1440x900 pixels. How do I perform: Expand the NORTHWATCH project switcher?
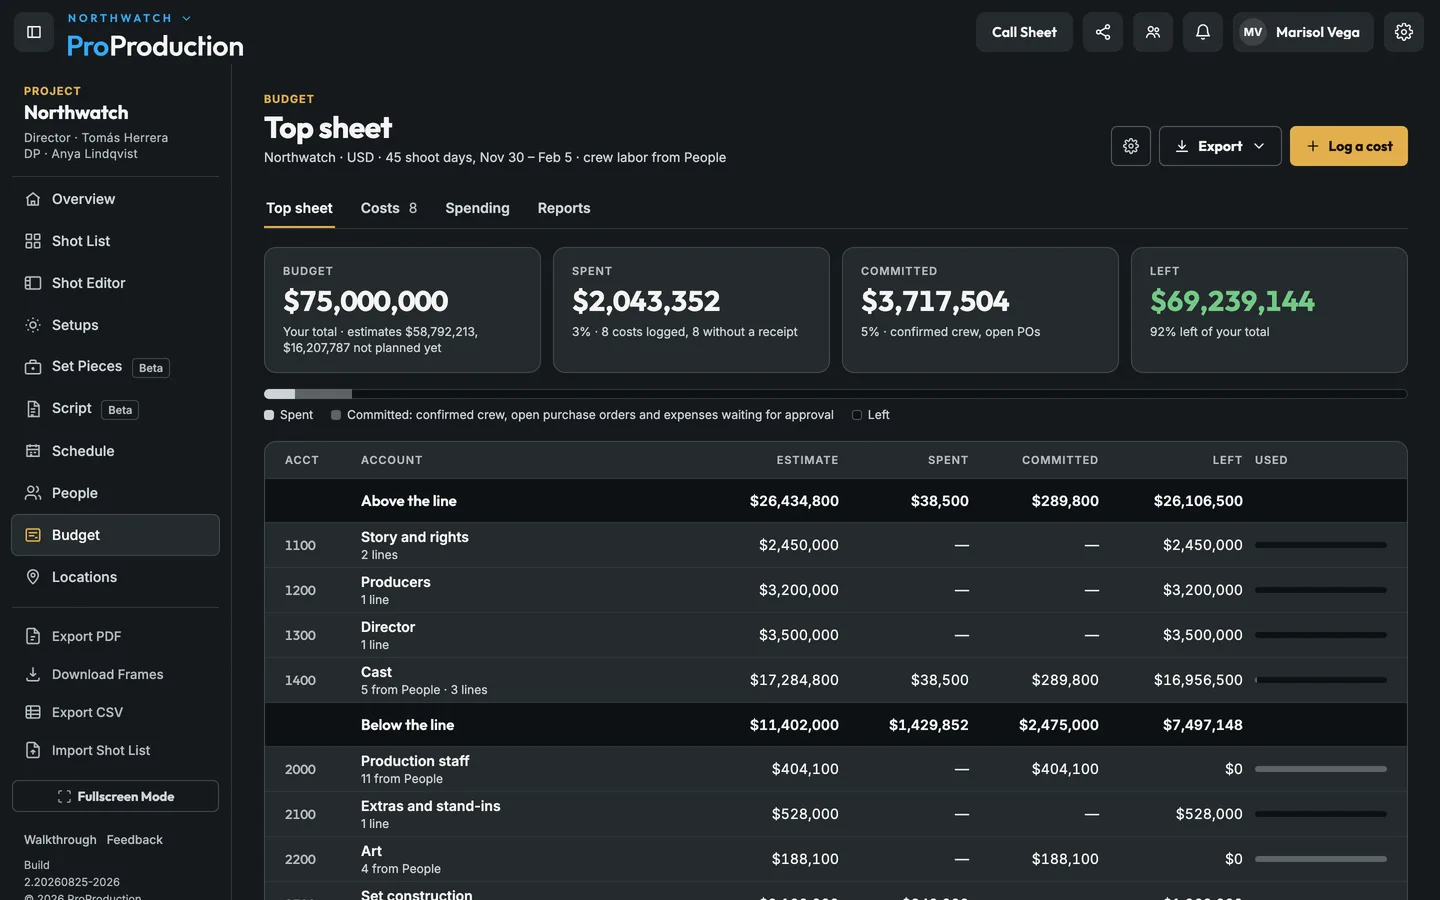tap(129, 18)
